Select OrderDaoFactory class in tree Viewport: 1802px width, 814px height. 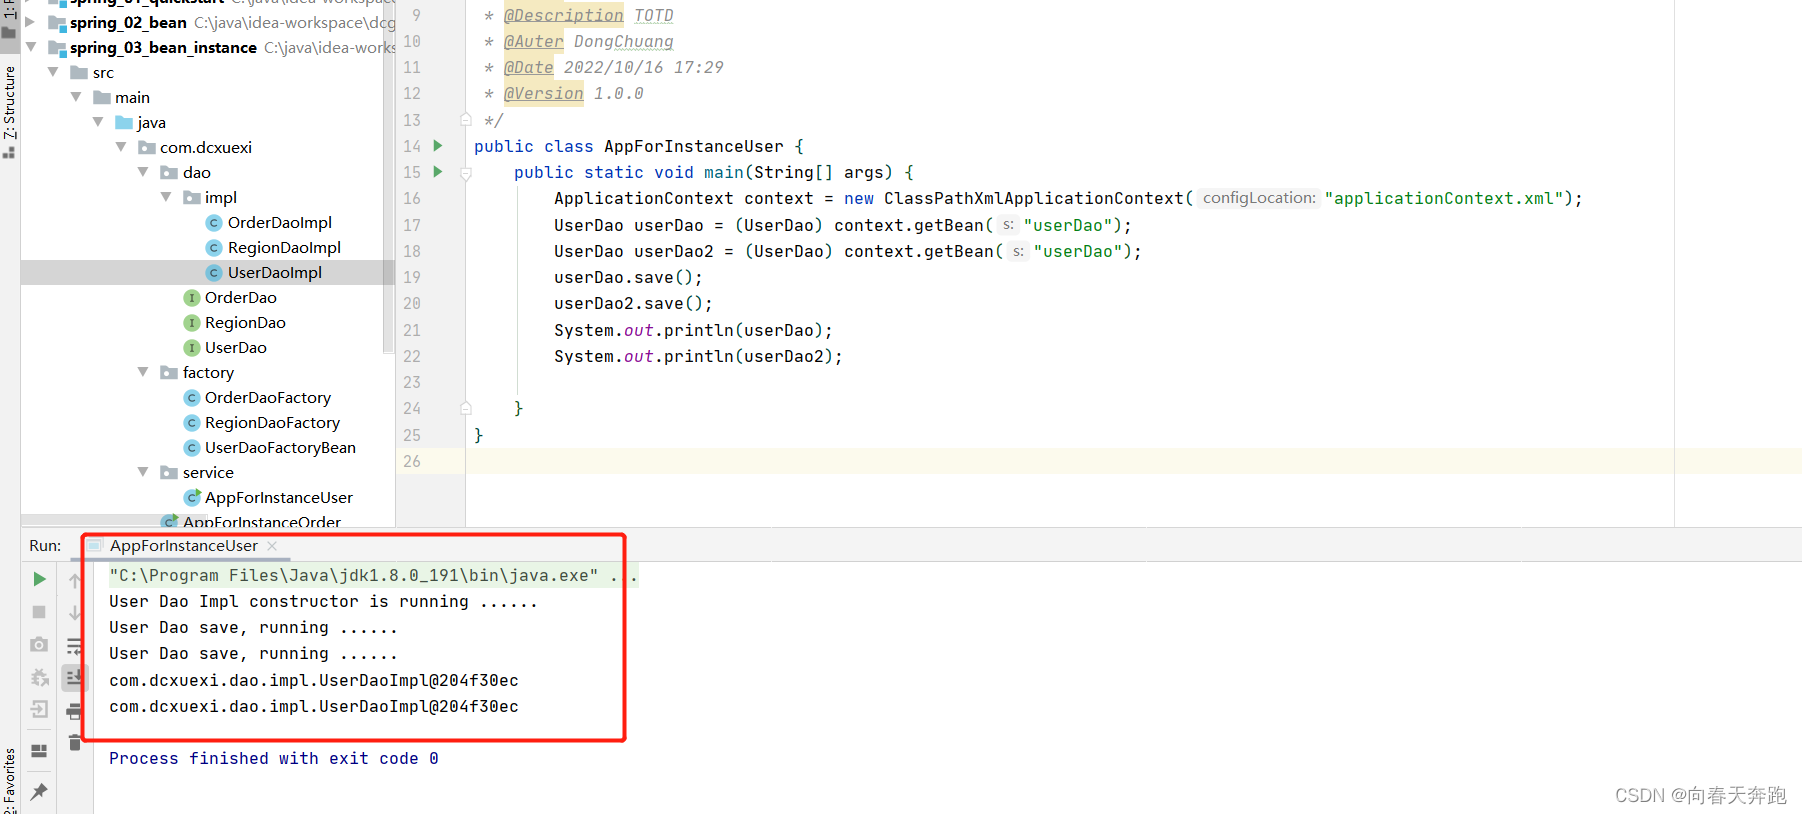point(267,397)
